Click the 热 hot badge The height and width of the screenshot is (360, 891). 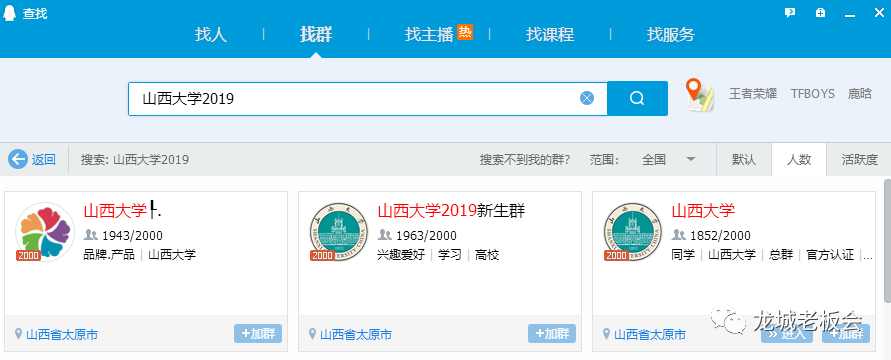[465, 32]
